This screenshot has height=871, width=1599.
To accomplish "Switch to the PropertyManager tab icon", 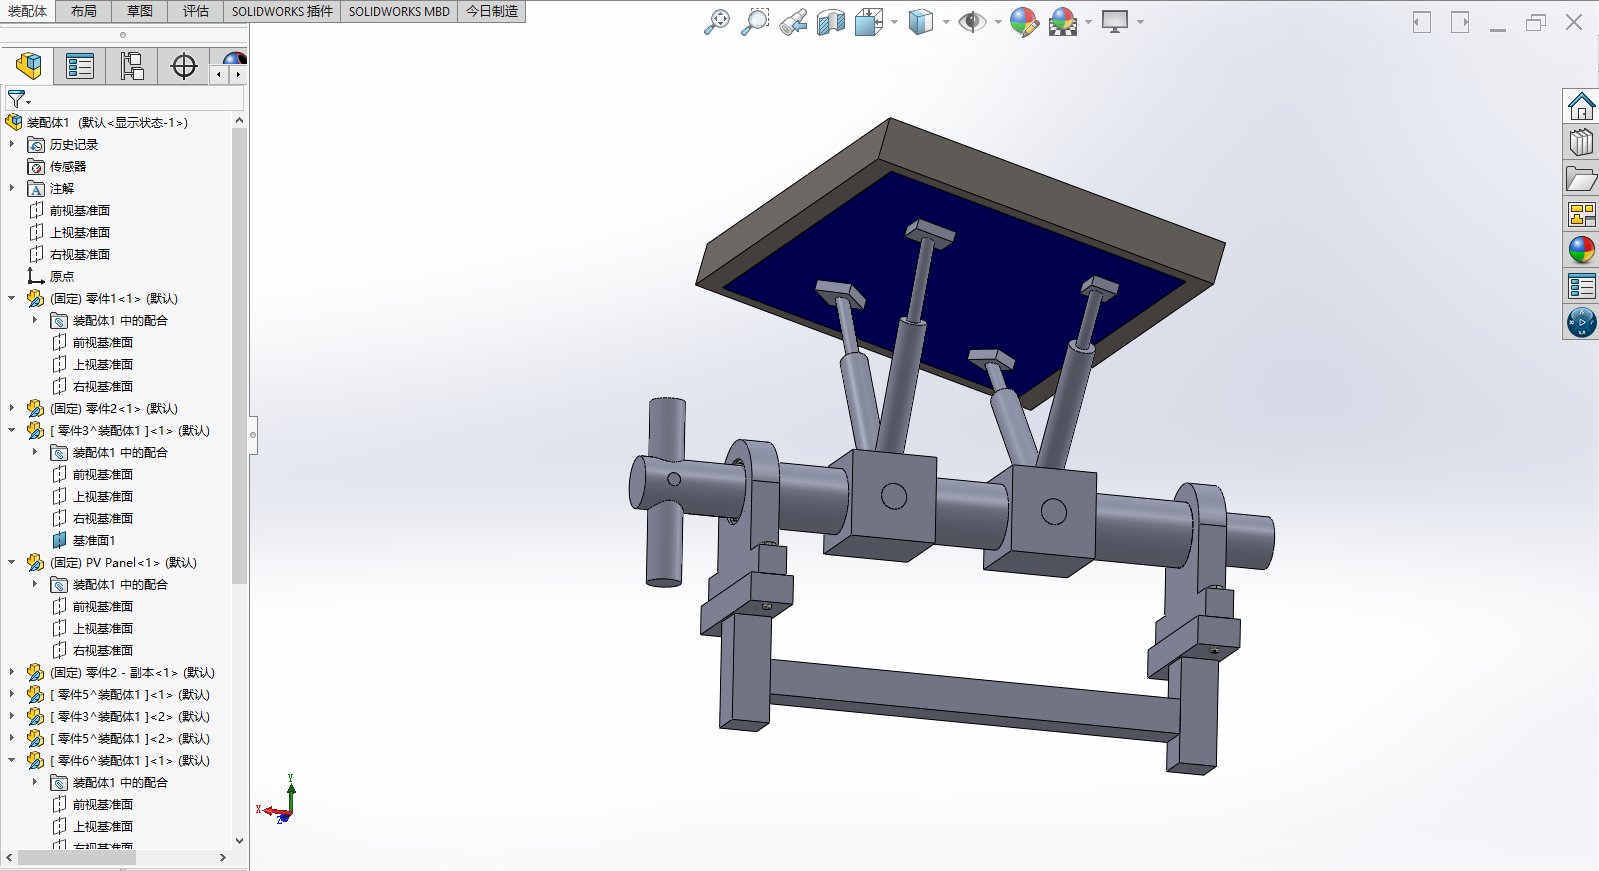I will coord(80,67).
